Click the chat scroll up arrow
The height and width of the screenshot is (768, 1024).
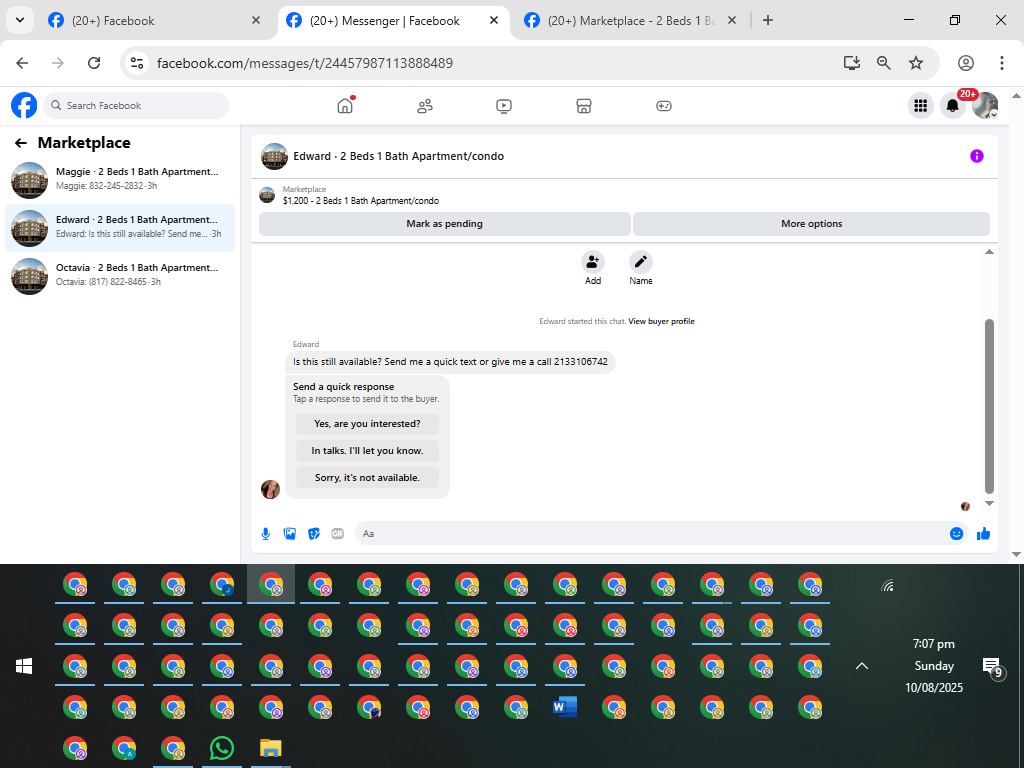[989, 252]
